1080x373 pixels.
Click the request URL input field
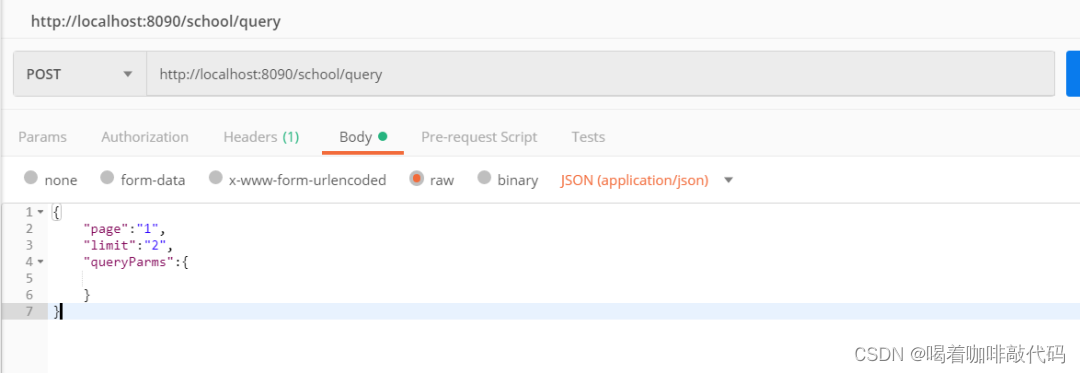[600, 74]
